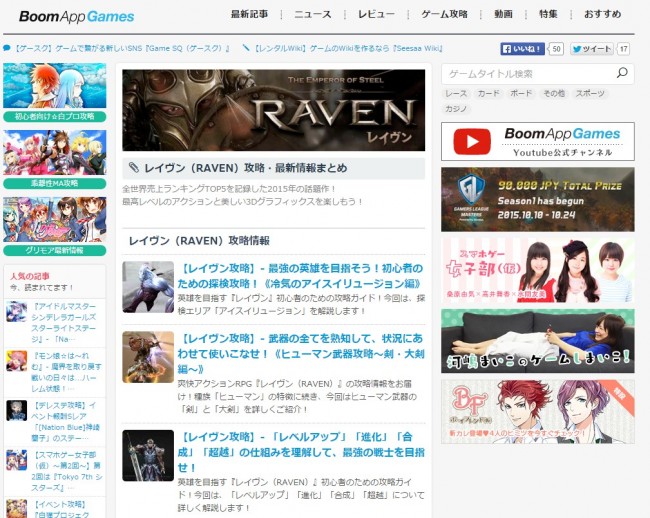Click the tweet count 17

pos(623,49)
